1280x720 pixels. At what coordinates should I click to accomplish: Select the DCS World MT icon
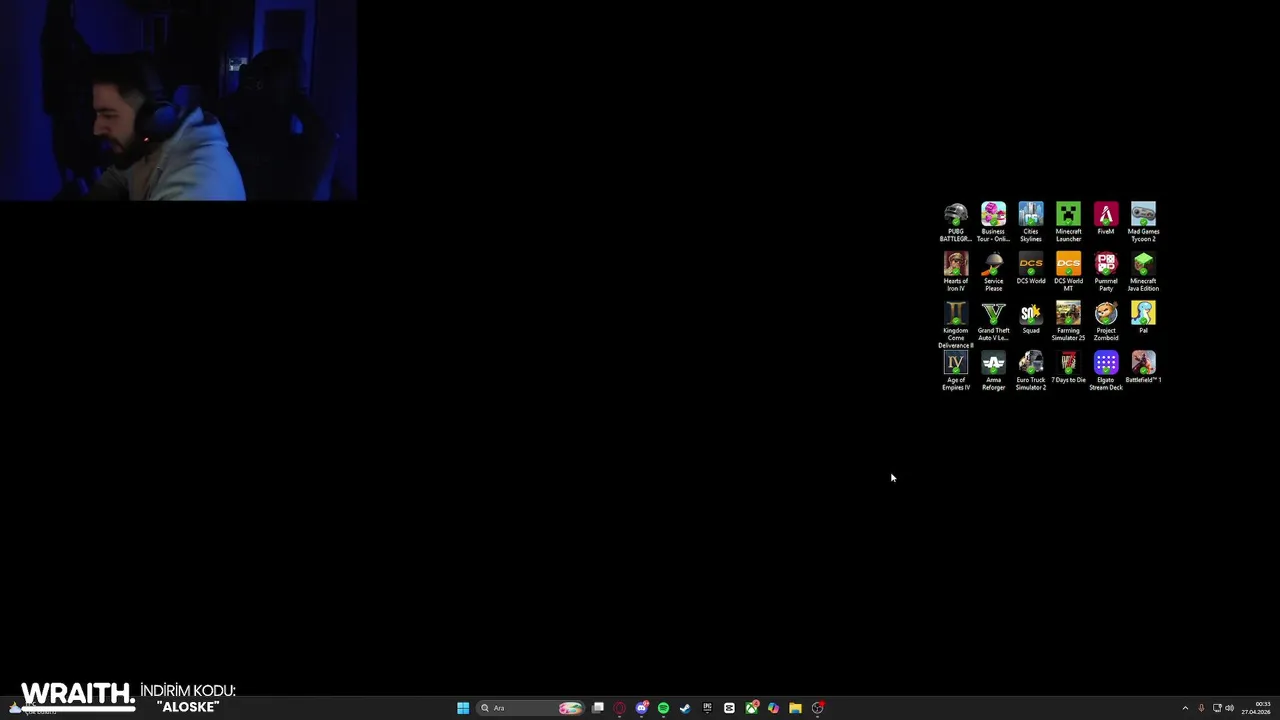[1068, 271]
